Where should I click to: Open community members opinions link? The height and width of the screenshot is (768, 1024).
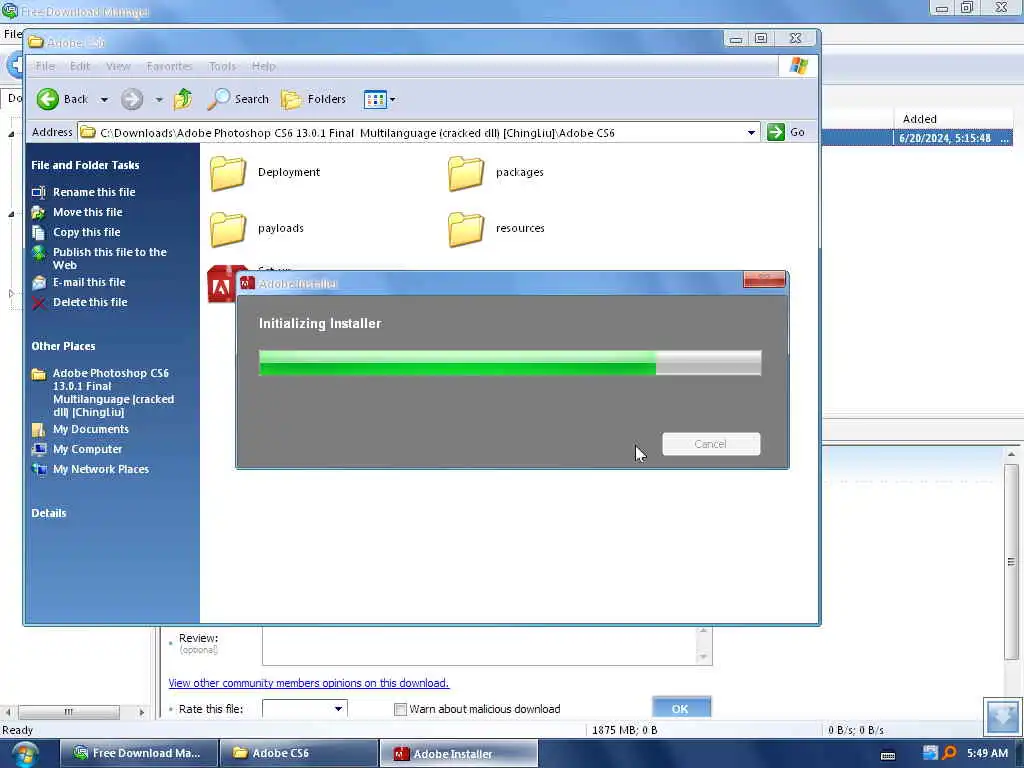point(309,683)
